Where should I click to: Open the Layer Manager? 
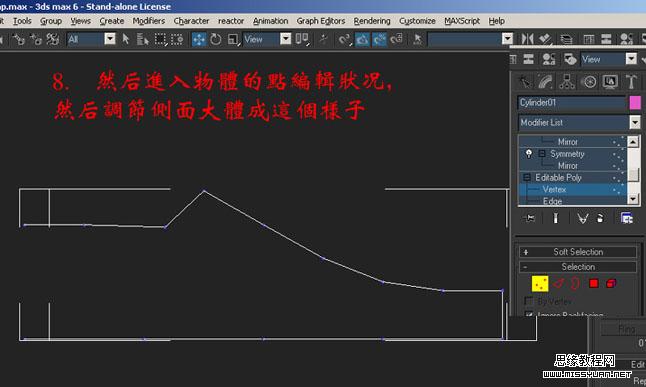click(x=567, y=39)
